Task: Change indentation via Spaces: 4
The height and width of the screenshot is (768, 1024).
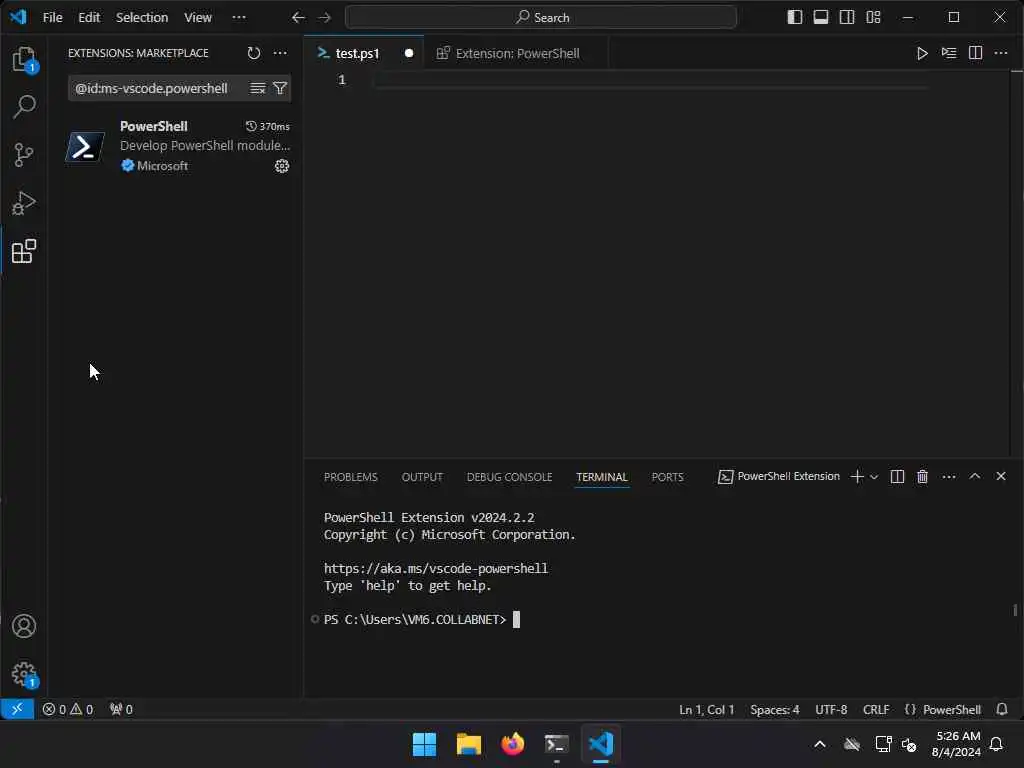Action: [775, 710]
